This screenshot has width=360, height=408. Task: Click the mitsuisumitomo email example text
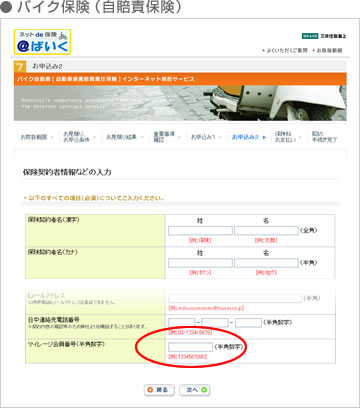(x=207, y=308)
